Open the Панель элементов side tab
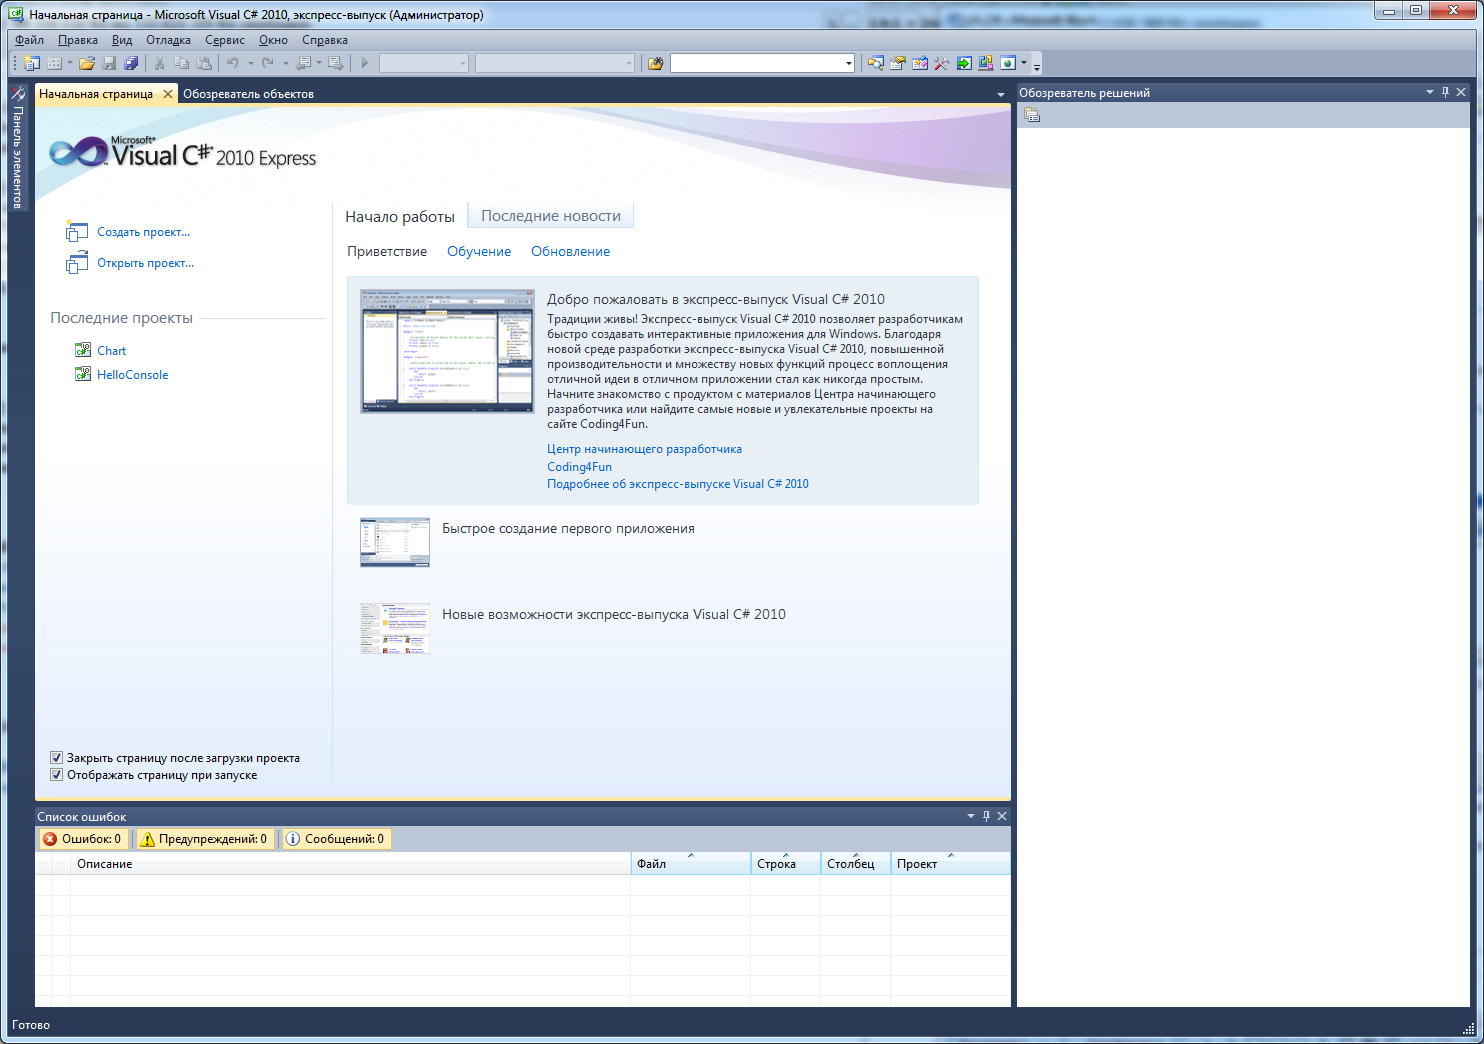Screen dimensions: 1484x1044 18,148
